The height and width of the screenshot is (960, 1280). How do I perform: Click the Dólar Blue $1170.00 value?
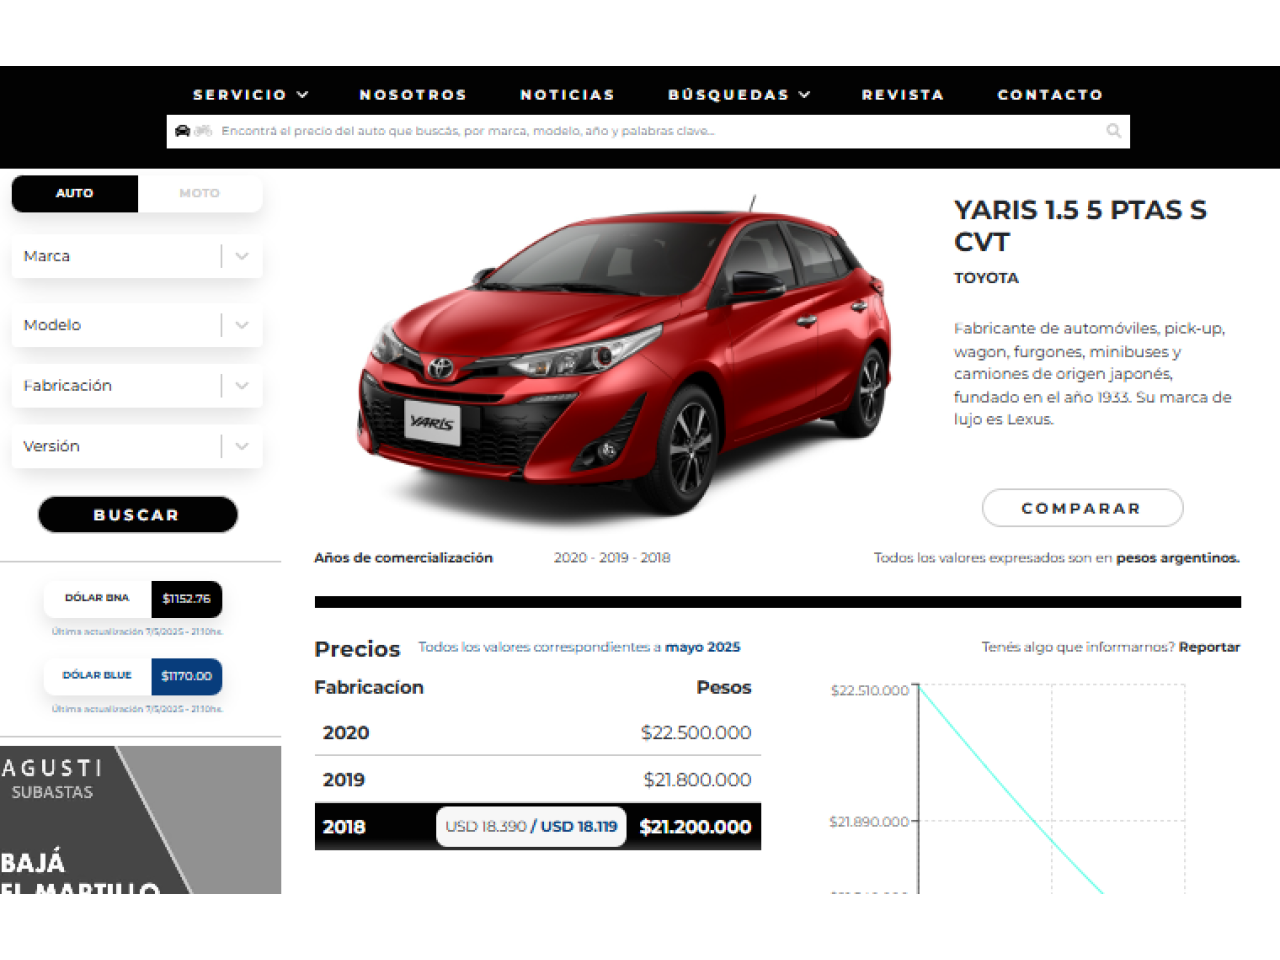pos(186,676)
